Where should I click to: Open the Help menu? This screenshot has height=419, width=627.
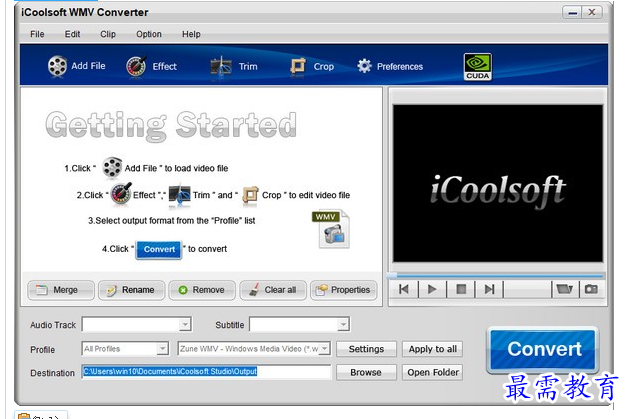point(191,34)
